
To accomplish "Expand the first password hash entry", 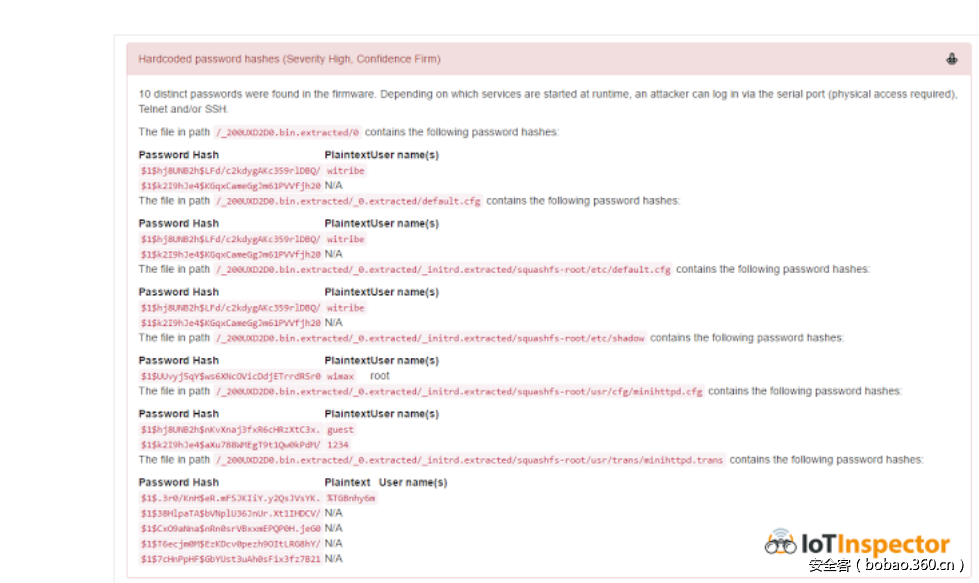I will (x=238, y=170).
